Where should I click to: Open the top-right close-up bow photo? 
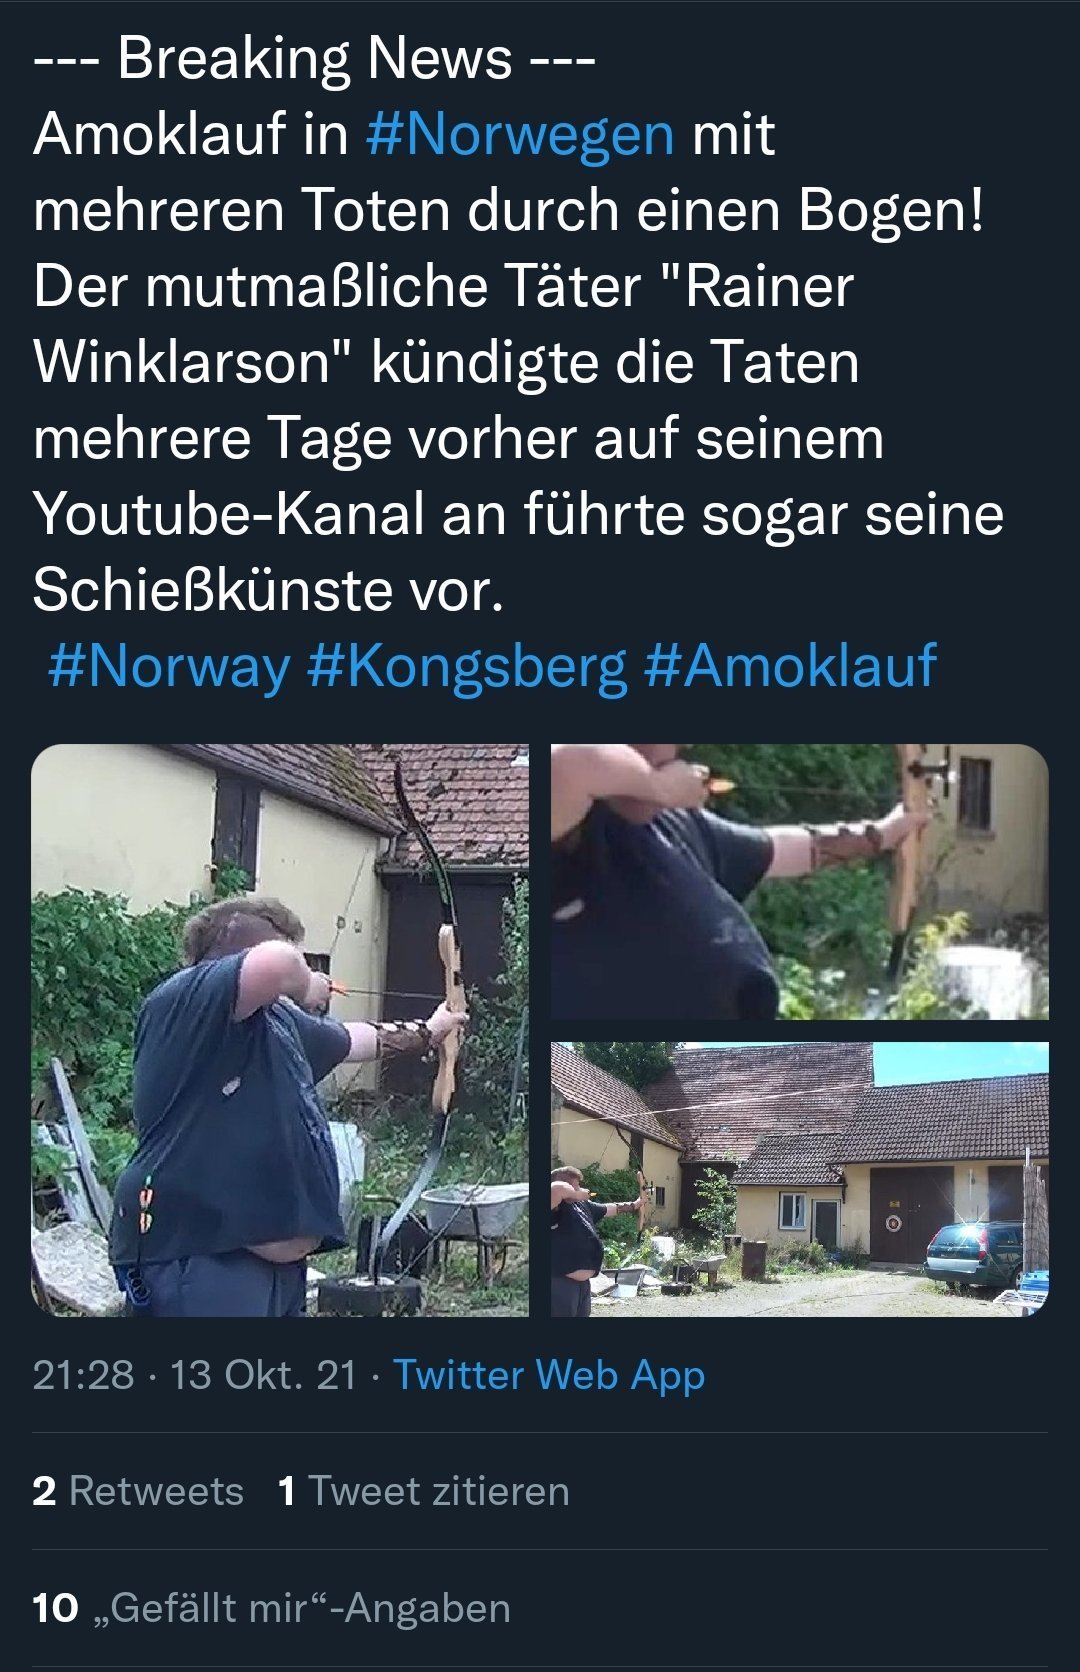click(800, 881)
